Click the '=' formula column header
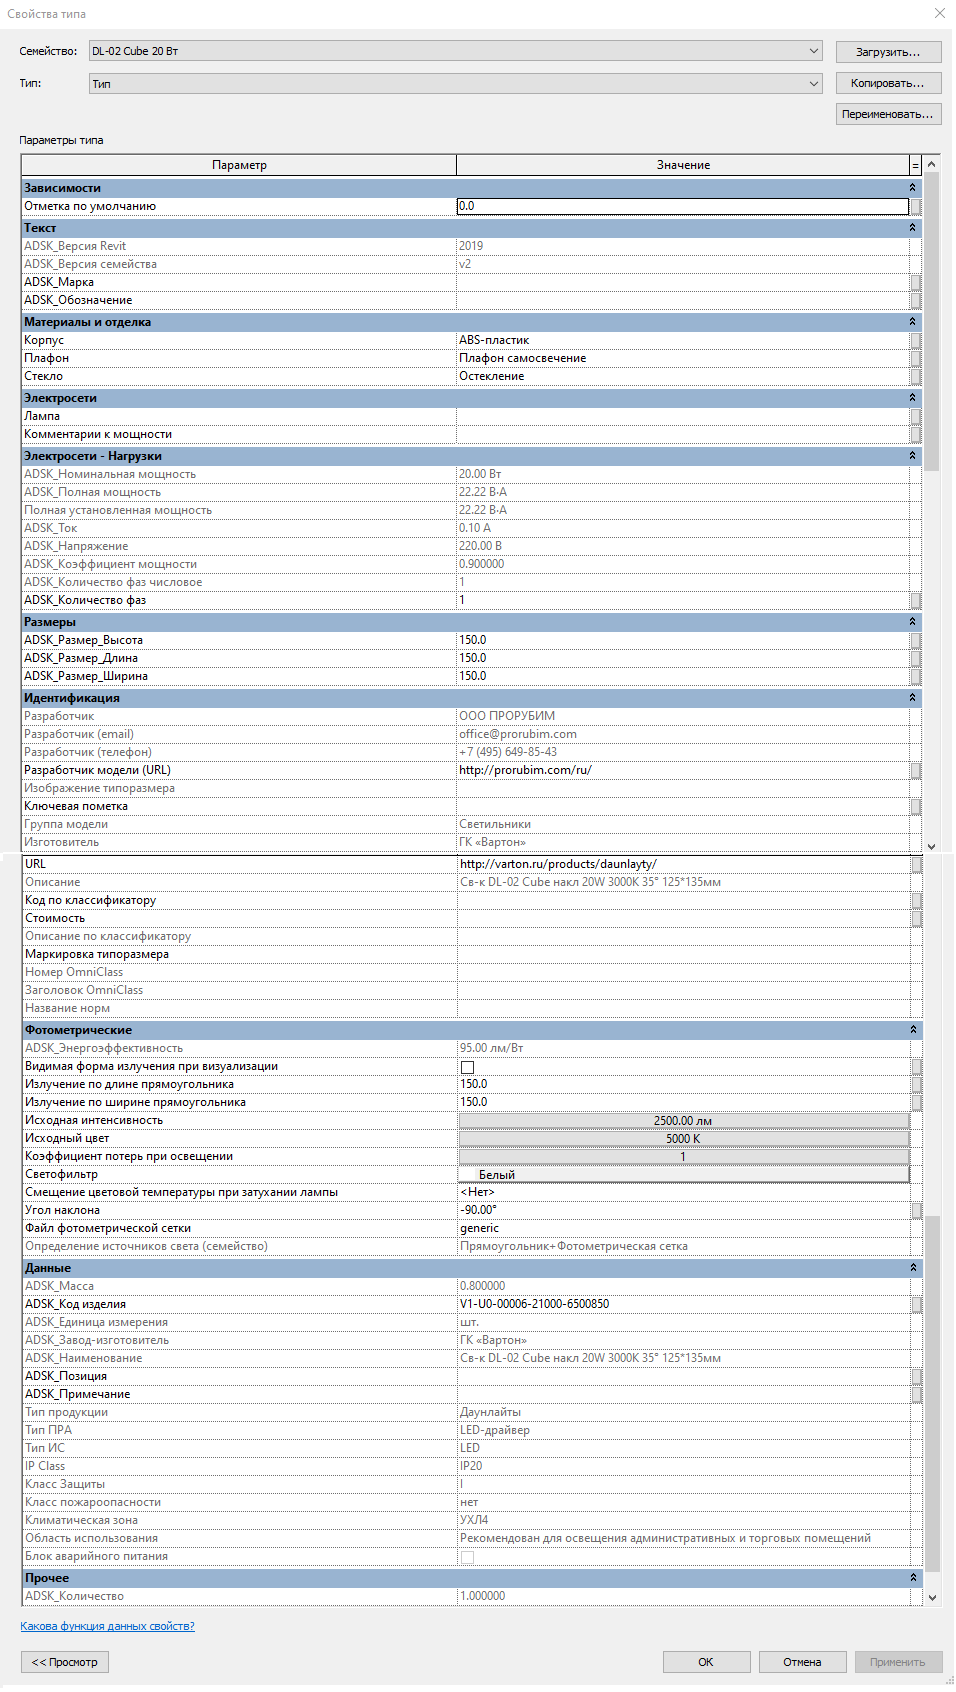The height and width of the screenshot is (1692, 956). click(915, 165)
